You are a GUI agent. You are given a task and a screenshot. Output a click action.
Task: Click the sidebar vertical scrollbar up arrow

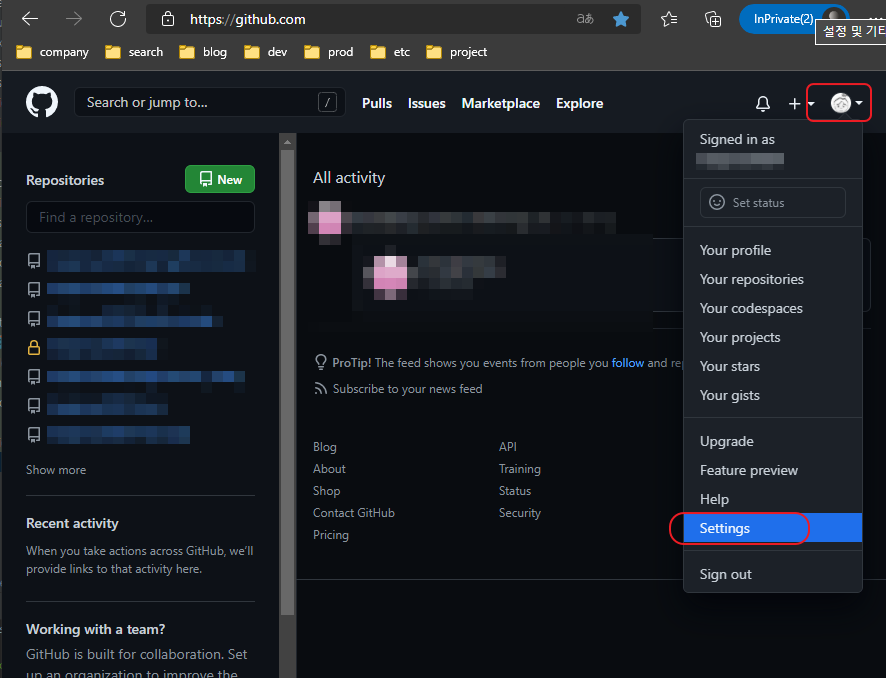click(x=287, y=142)
